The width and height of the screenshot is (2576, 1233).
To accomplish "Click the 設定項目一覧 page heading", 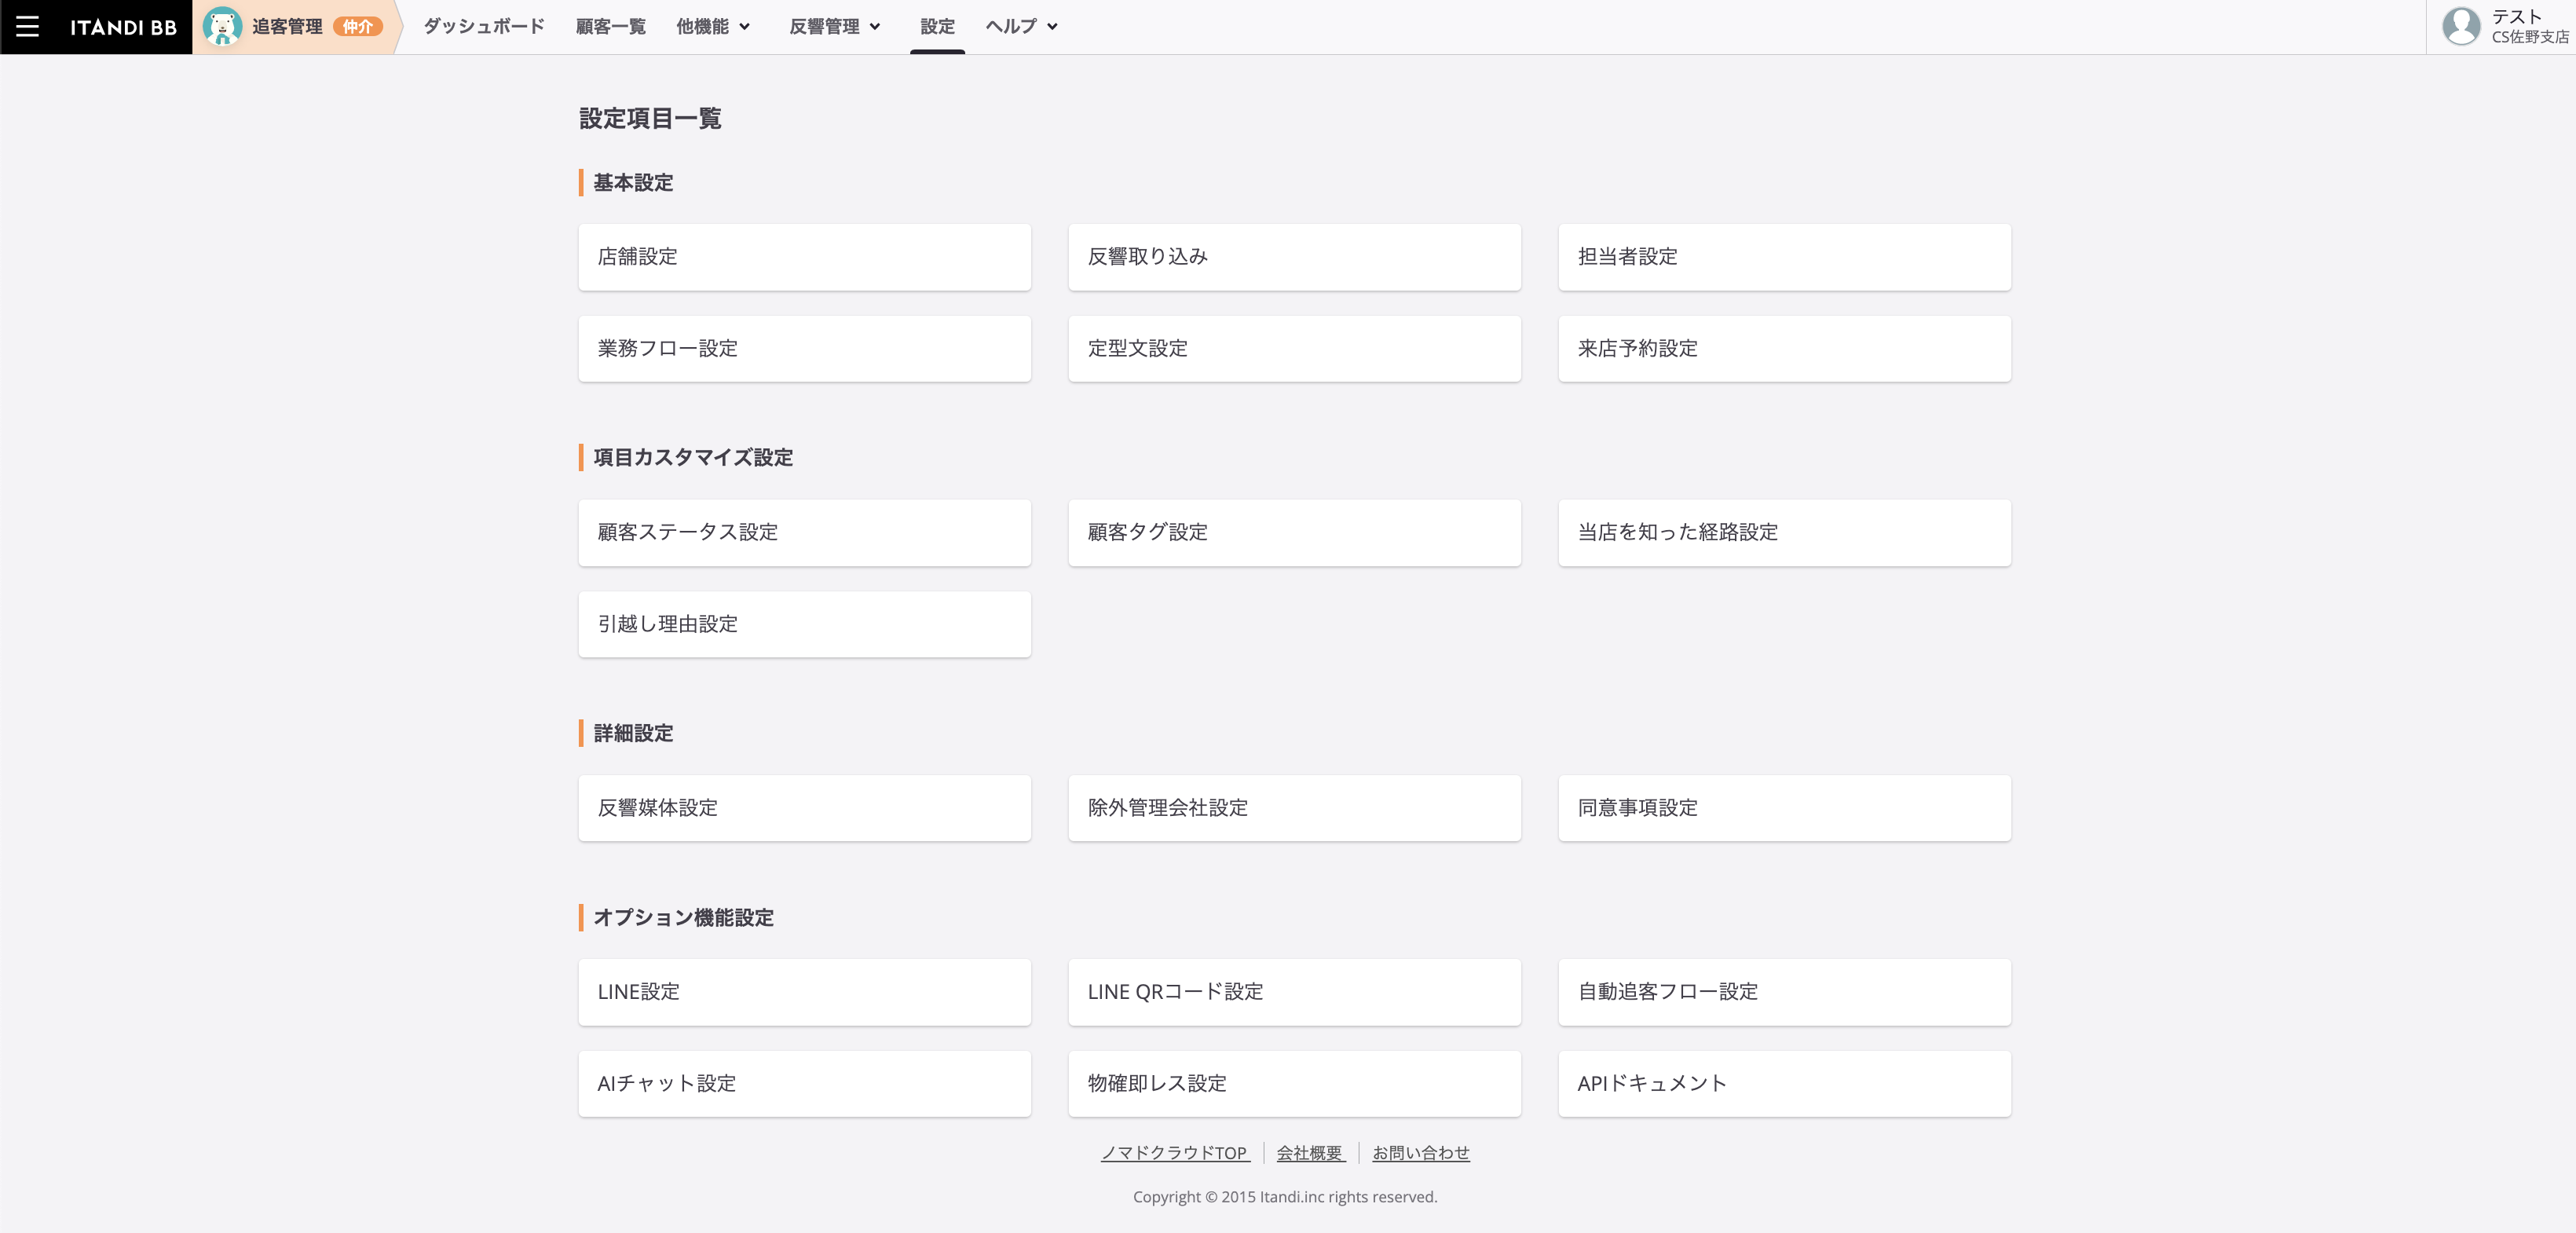I will click(x=650, y=119).
